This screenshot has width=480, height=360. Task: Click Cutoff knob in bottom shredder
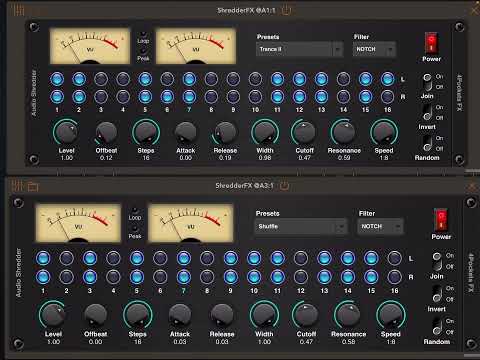coord(306,315)
